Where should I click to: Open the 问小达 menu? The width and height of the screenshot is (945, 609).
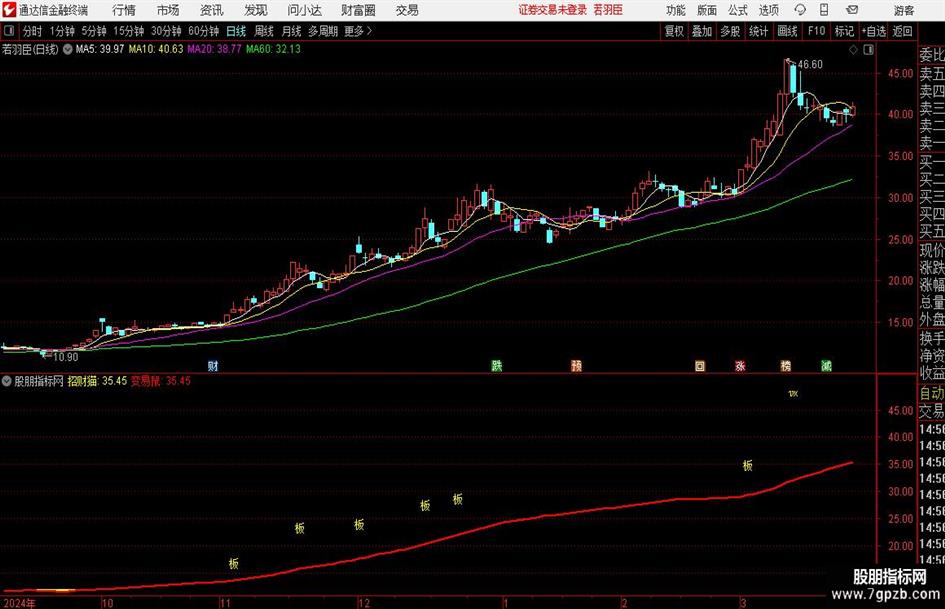coord(304,10)
